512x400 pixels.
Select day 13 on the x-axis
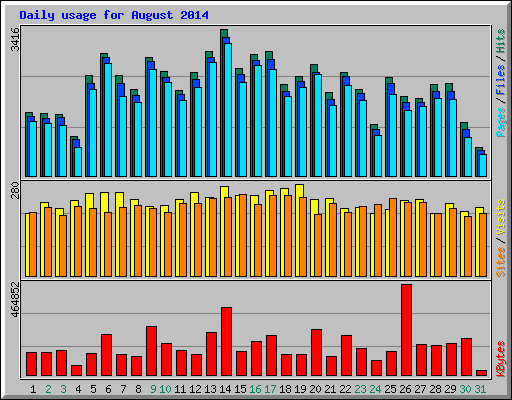click(x=210, y=389)
